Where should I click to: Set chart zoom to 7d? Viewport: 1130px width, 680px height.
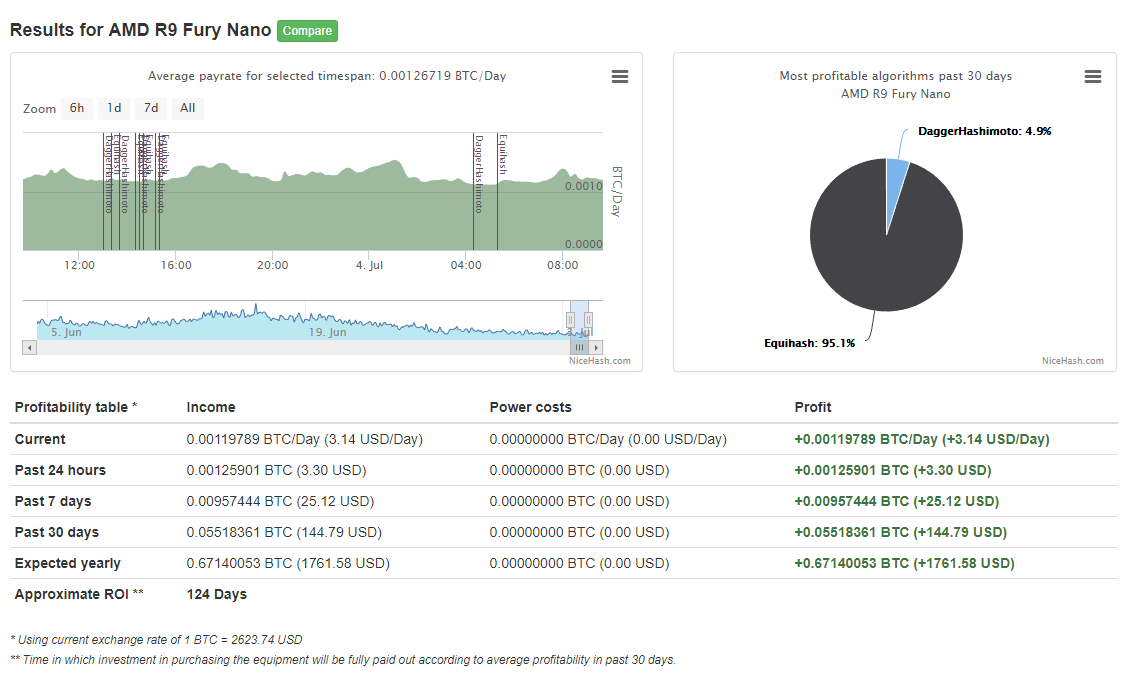click(x=150, y=108)
